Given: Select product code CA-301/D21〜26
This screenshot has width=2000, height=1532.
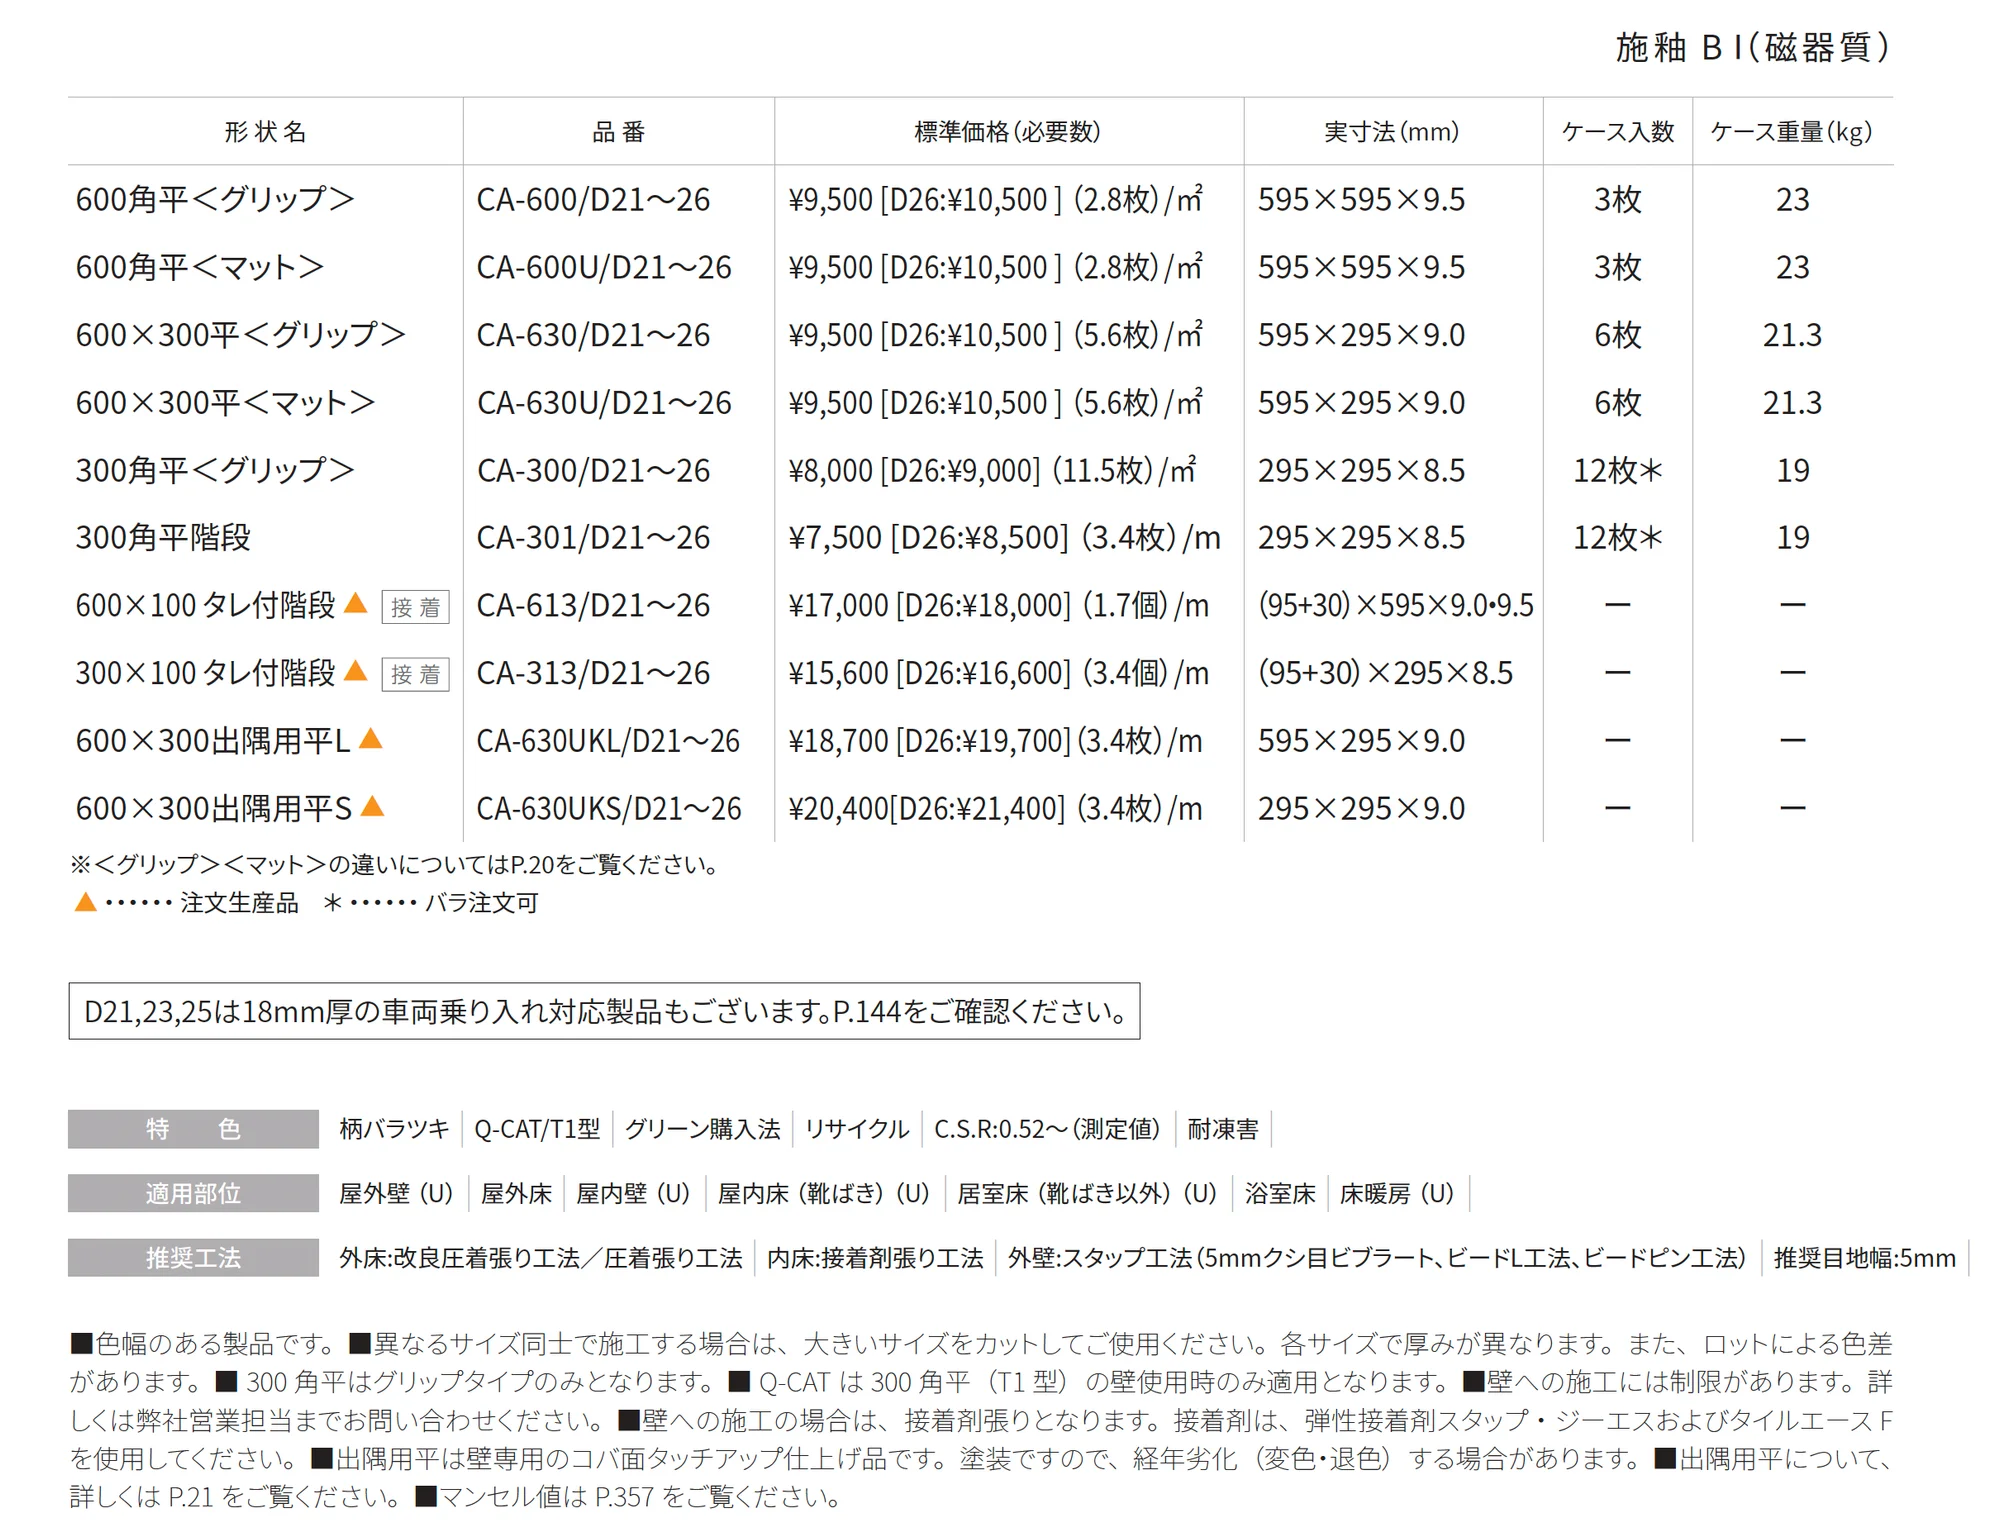Looking at the screenshot, I should click(593, 538).
